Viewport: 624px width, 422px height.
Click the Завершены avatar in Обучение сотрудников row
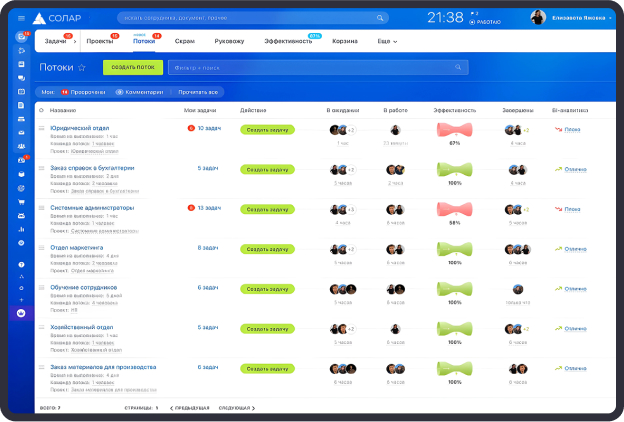pyautogui.click(x=518, y=289)
